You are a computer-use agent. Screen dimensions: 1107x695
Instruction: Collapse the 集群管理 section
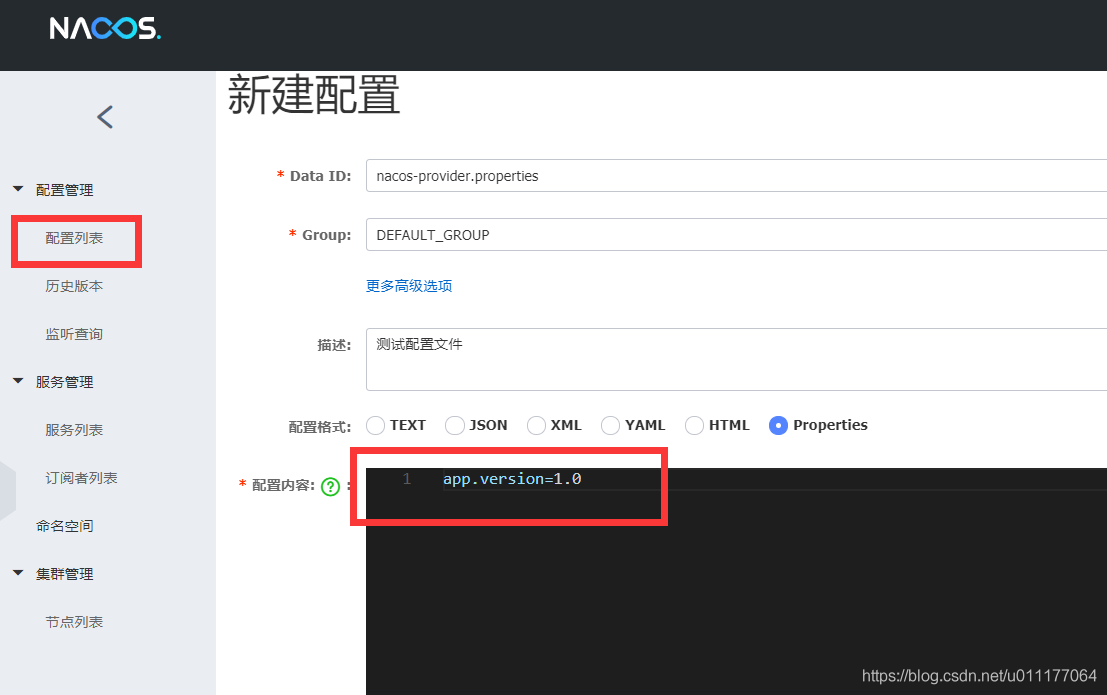[x=54, y=573]
